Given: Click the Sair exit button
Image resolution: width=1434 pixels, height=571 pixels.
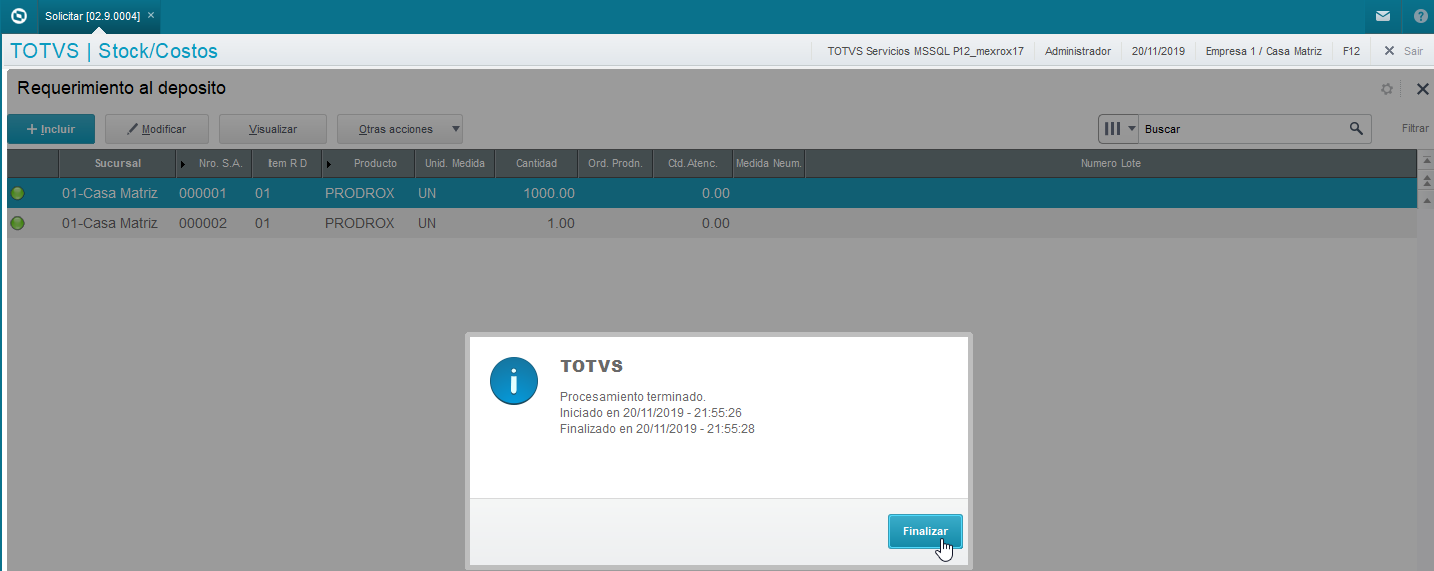Looking at the screenshot, I should (x=1403, y=50).
